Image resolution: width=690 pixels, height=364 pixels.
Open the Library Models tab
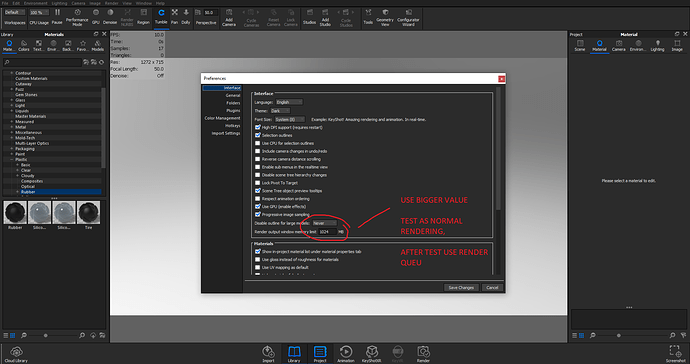[97, 45]
